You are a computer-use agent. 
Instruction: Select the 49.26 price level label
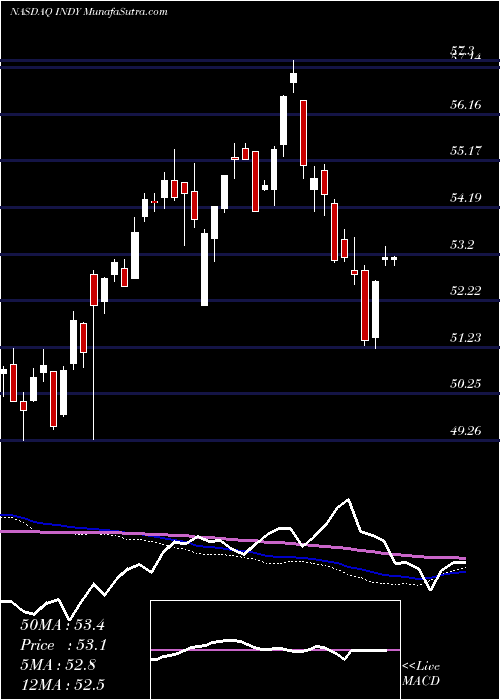pos(466,431)
